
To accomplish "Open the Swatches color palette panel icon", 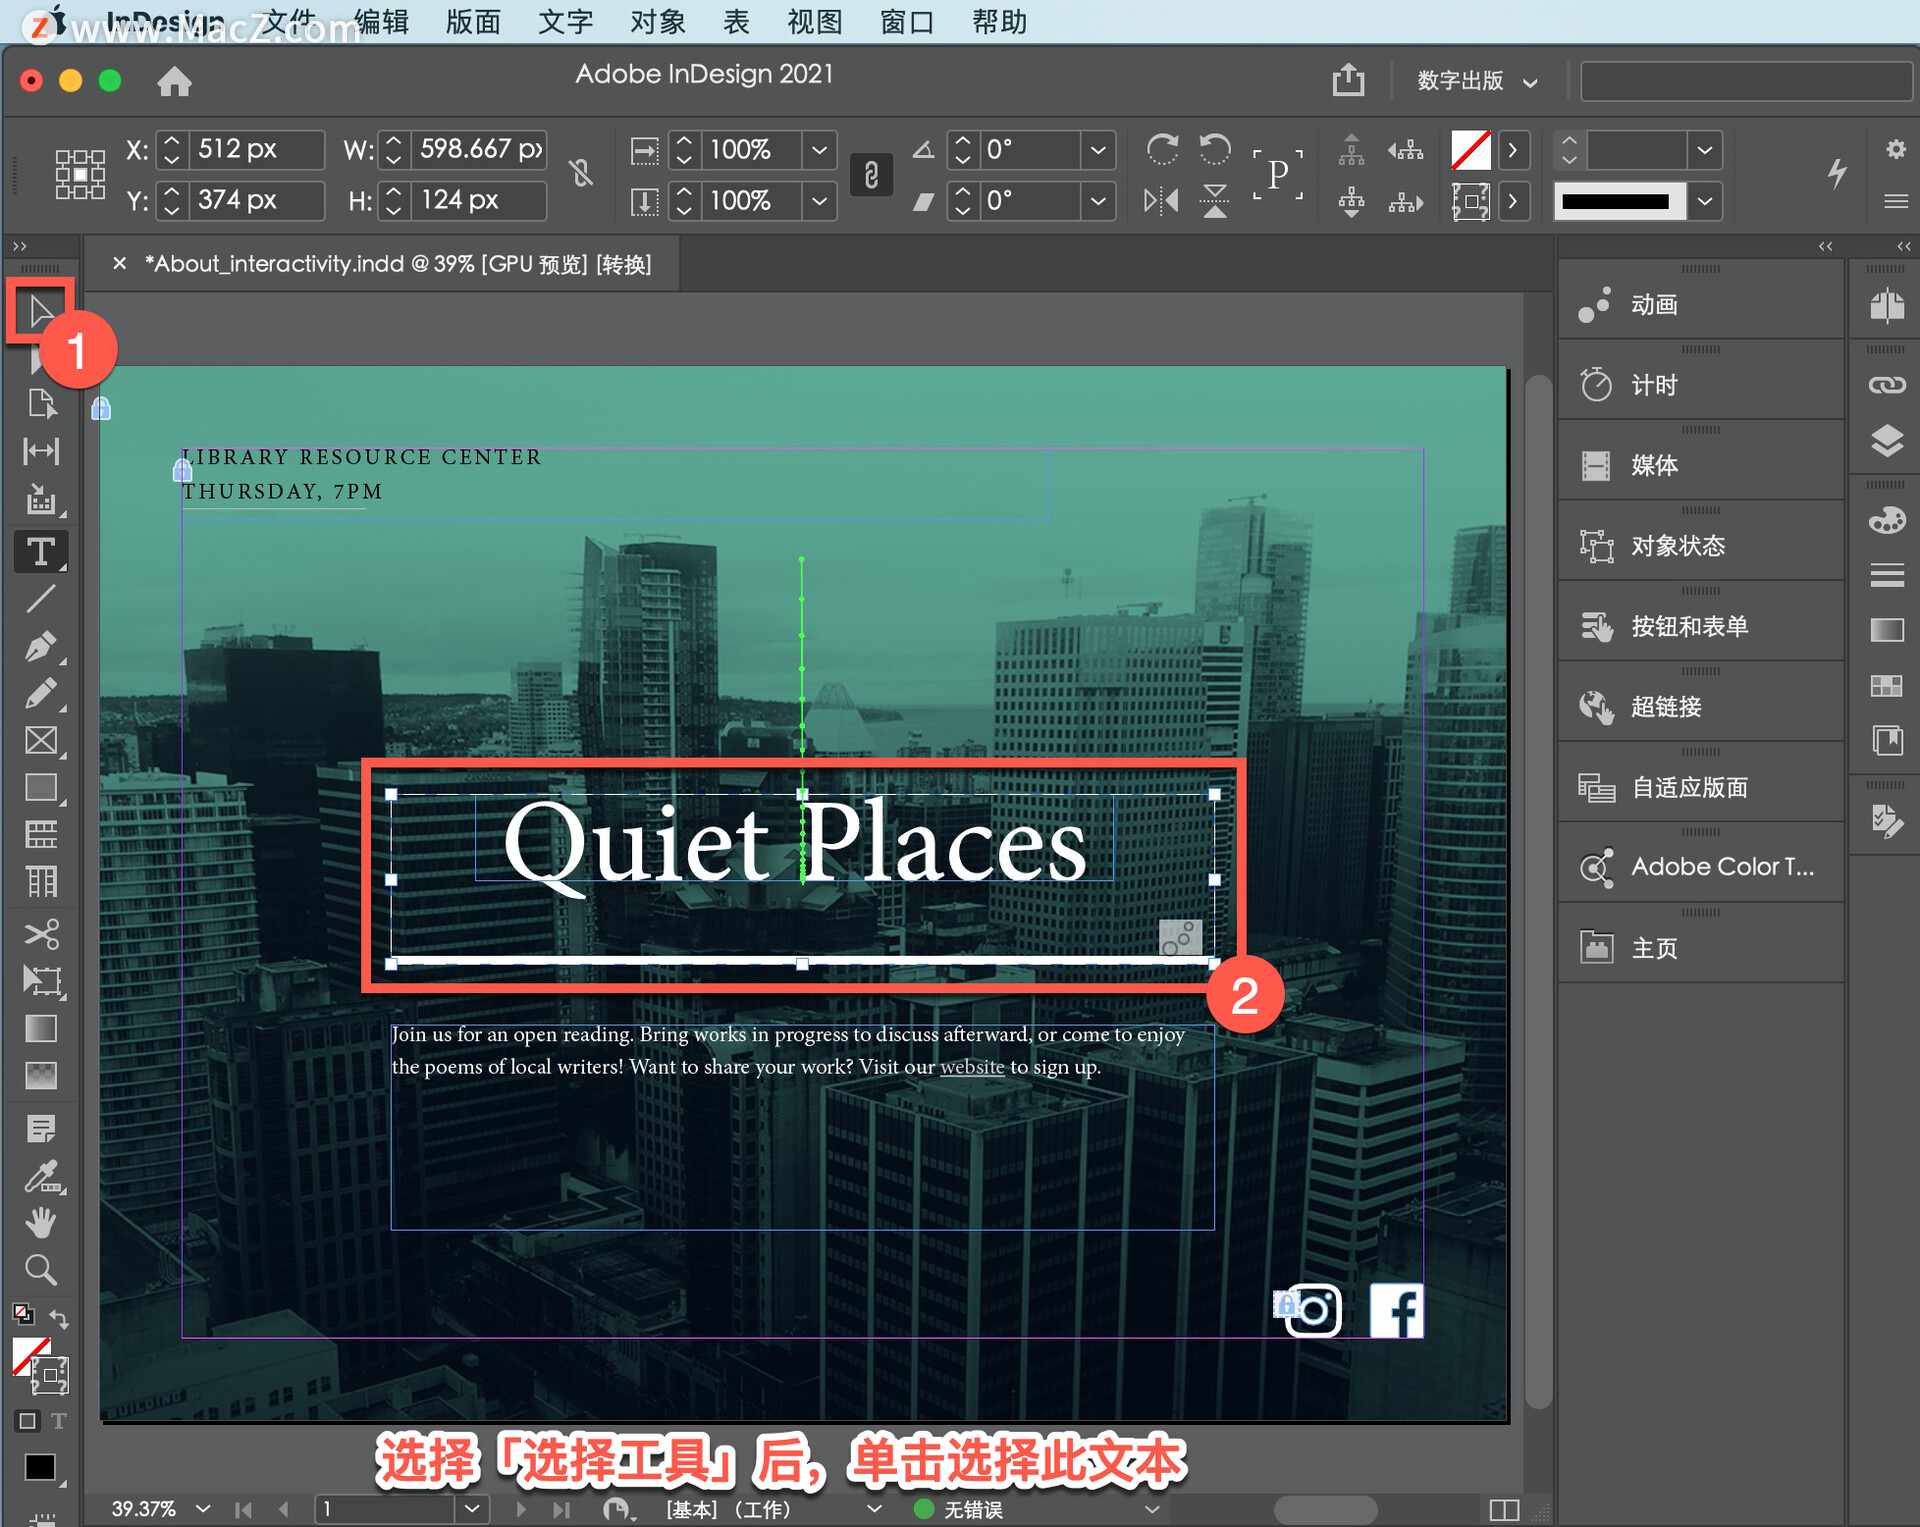I will point(1888,519).
